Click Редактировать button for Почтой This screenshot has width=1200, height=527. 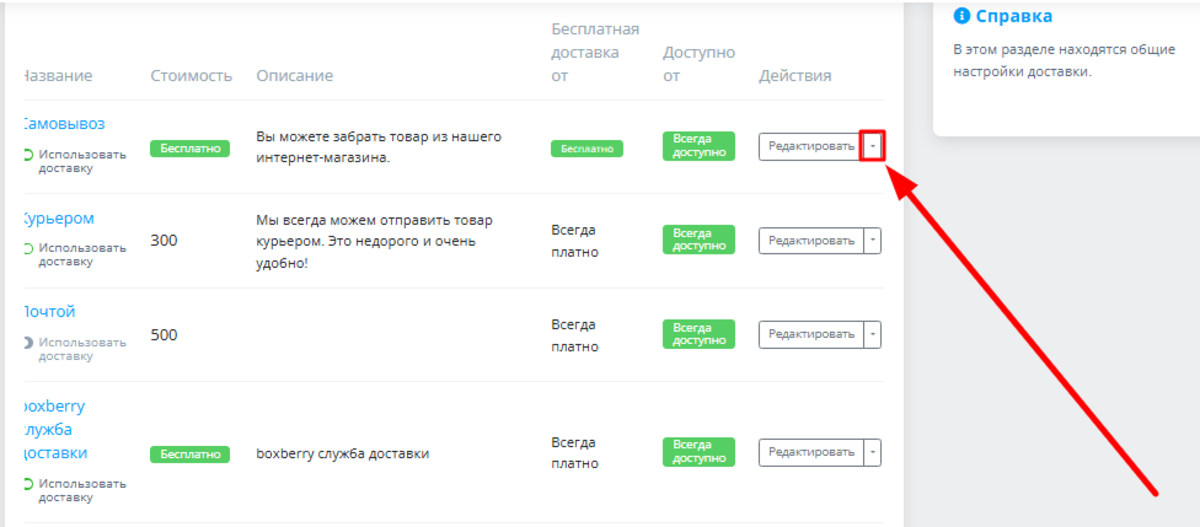coord(810,334)
